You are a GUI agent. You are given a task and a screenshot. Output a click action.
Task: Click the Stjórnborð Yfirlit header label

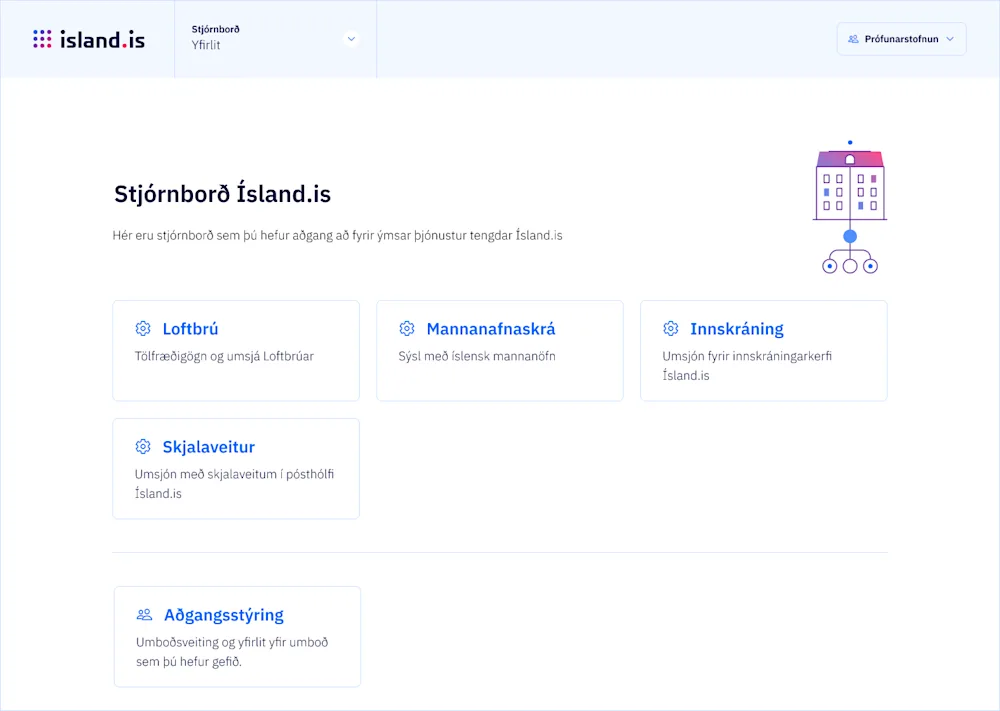(216, 38)
